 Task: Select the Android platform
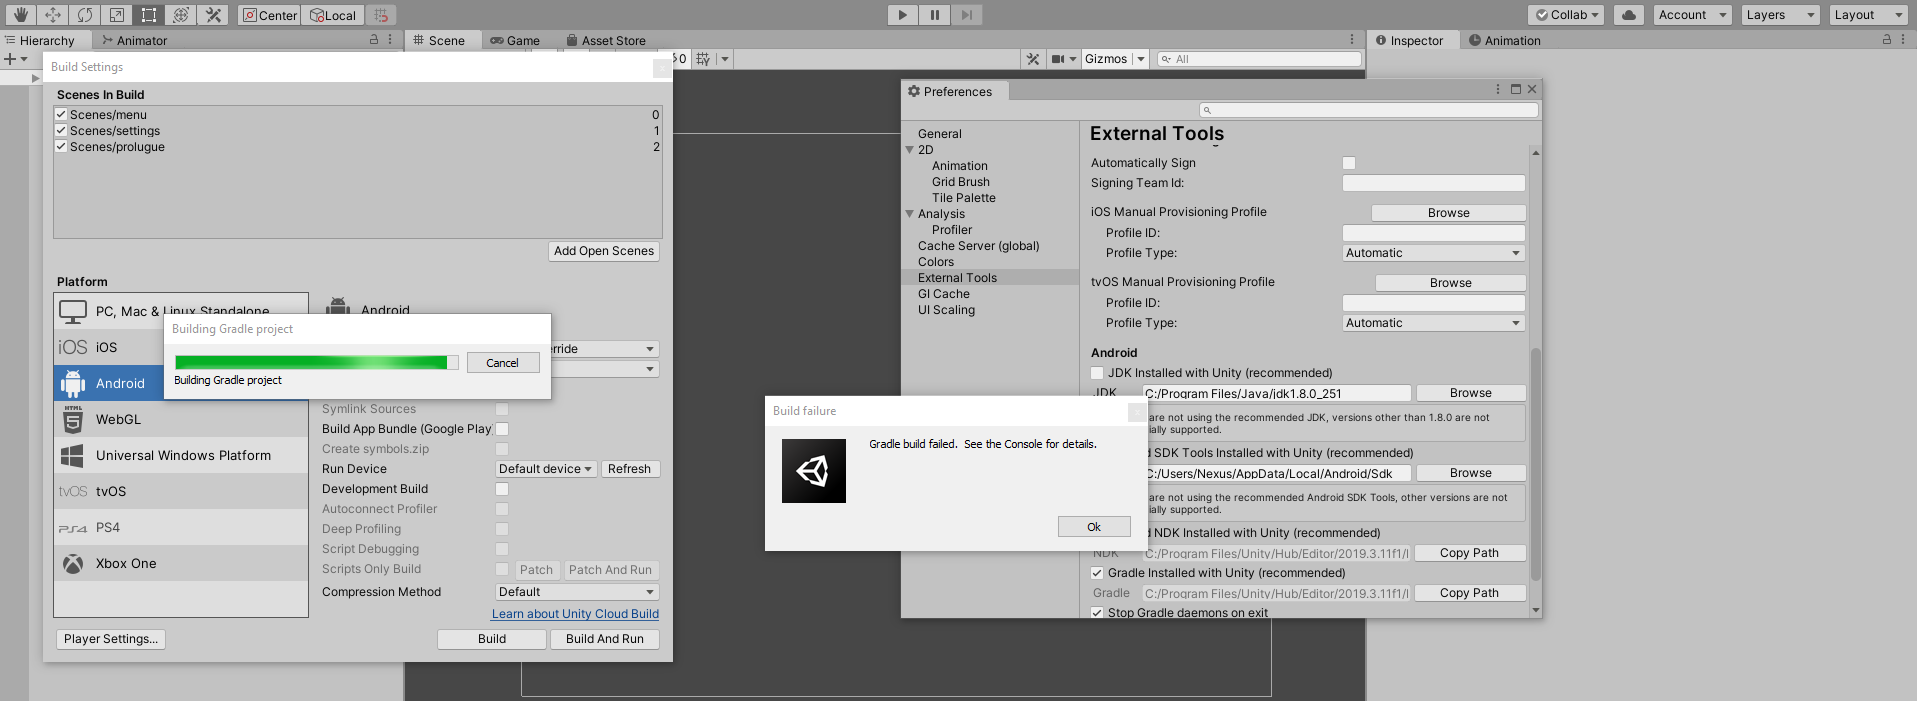coord(108,383)
